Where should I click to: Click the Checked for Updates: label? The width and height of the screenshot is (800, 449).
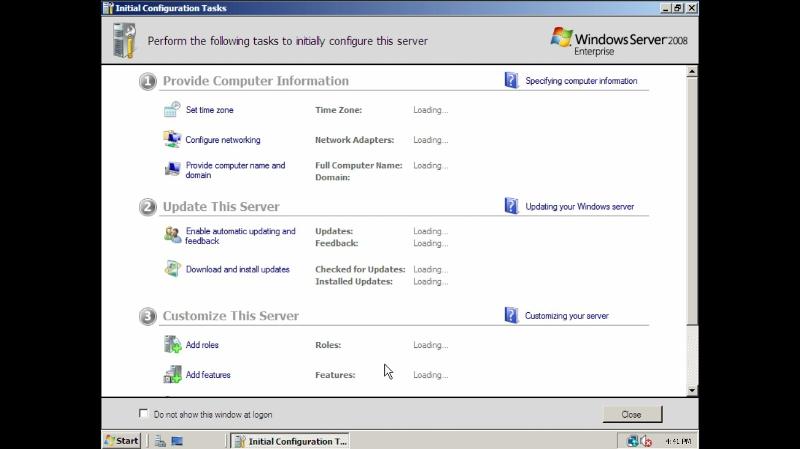(x=360, y=269)
